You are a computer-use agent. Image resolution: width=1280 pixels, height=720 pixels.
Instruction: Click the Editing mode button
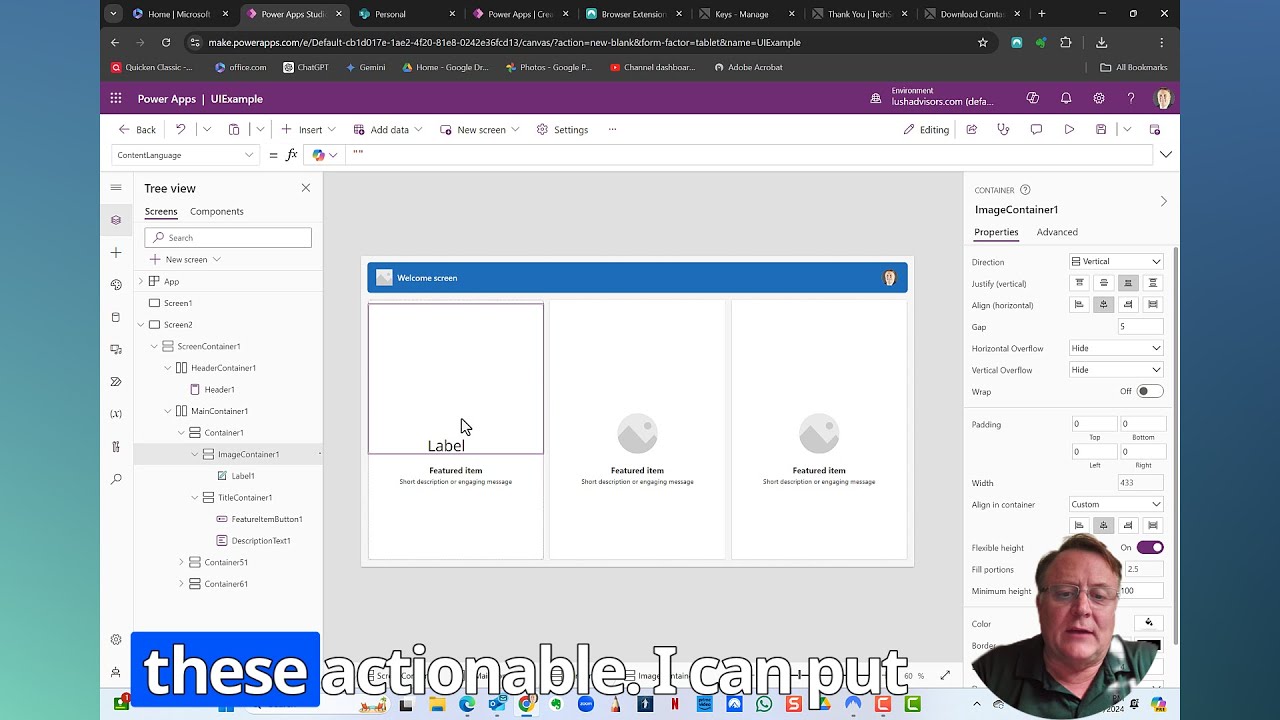[x=926, y=129]
